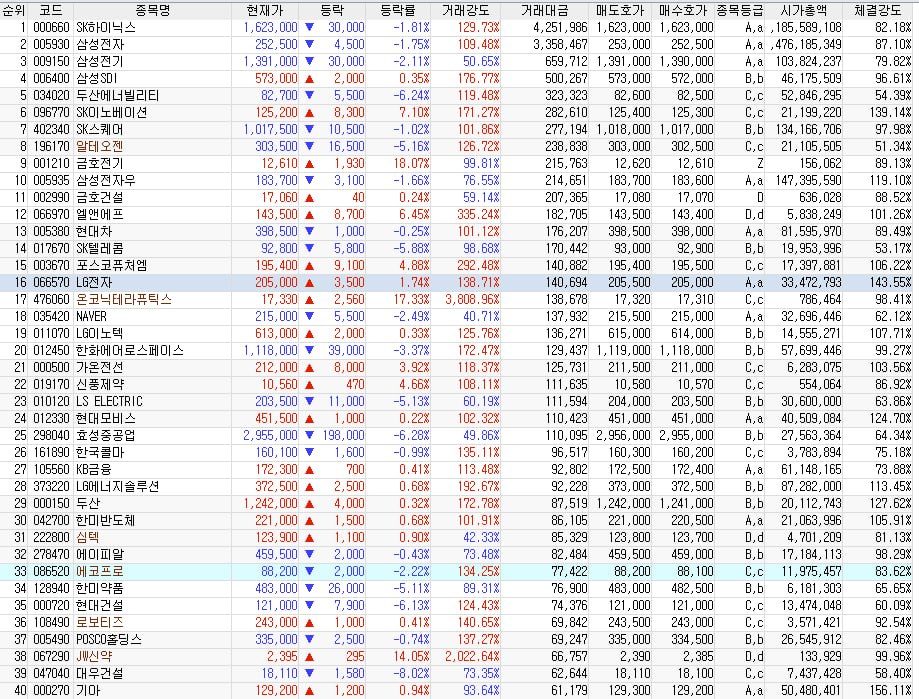Select the NAVER stock name

91,316
